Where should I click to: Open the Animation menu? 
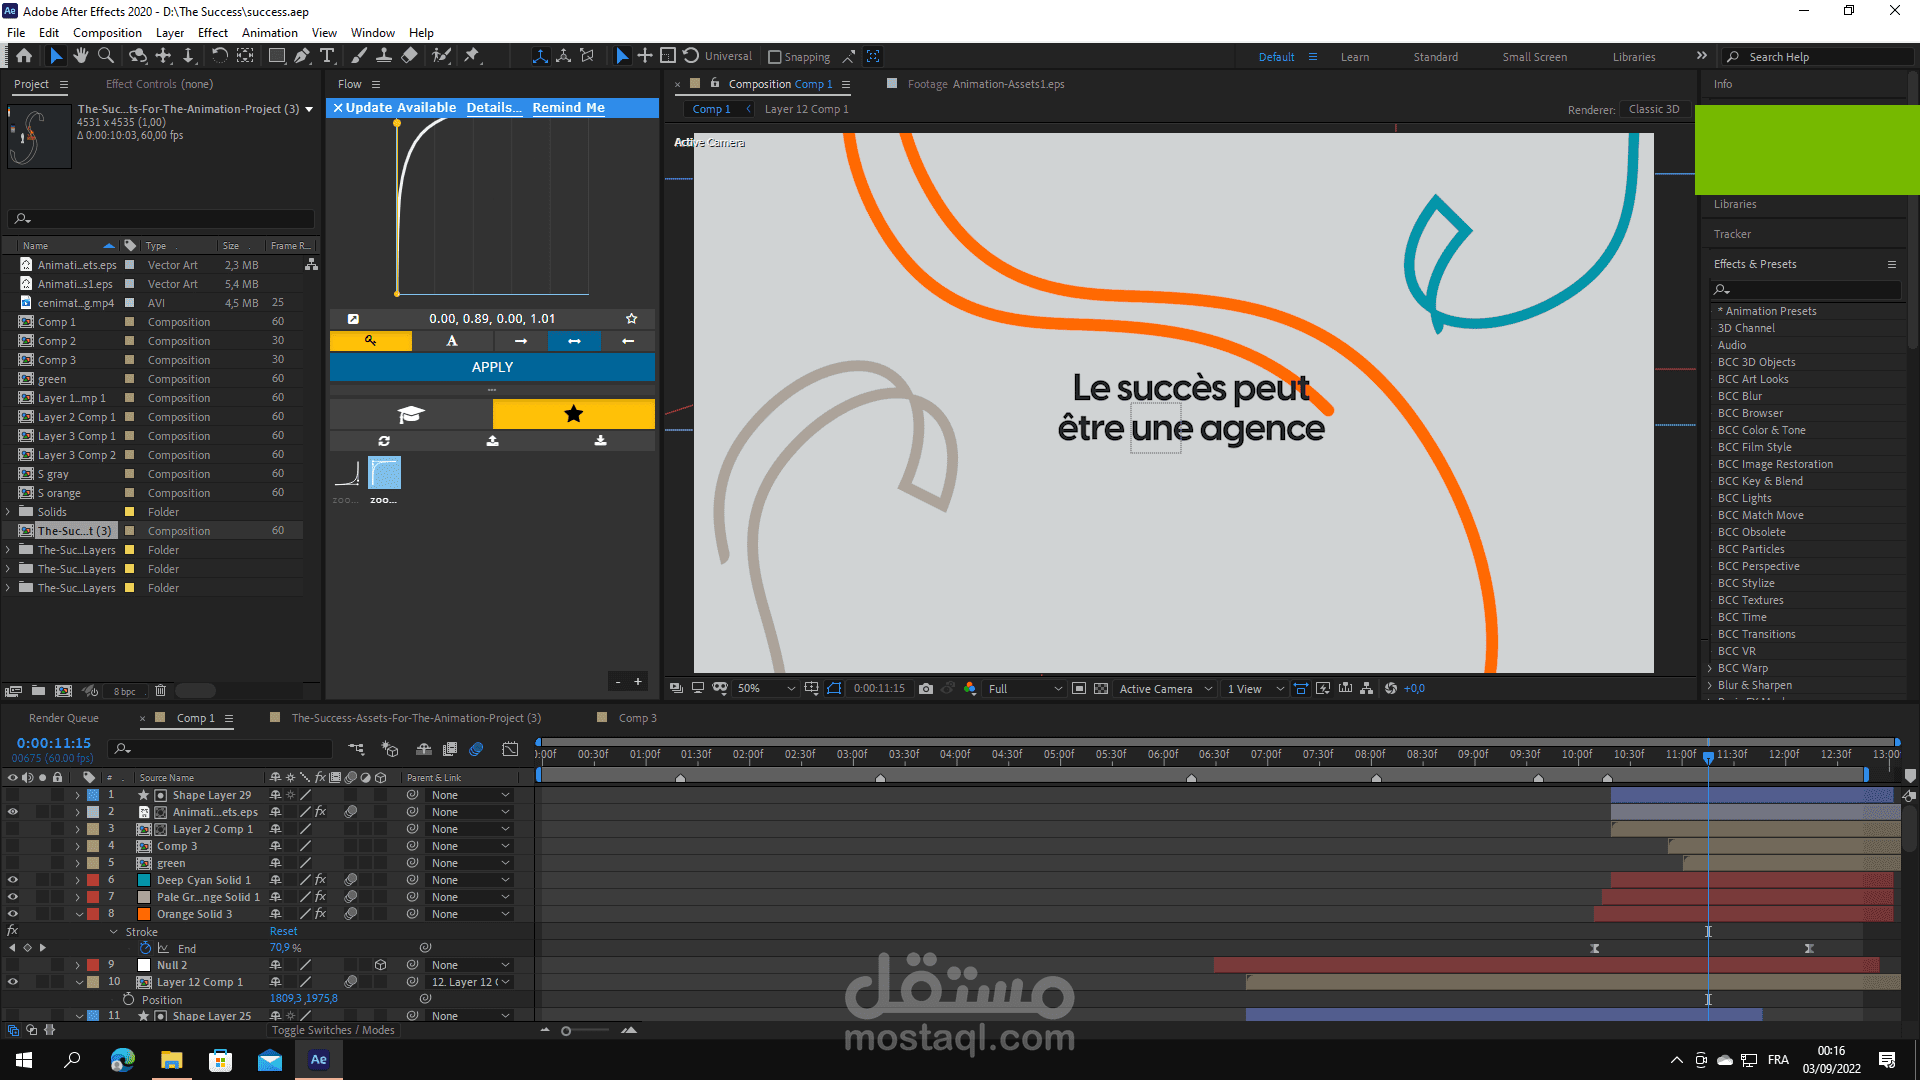[269, 33]
